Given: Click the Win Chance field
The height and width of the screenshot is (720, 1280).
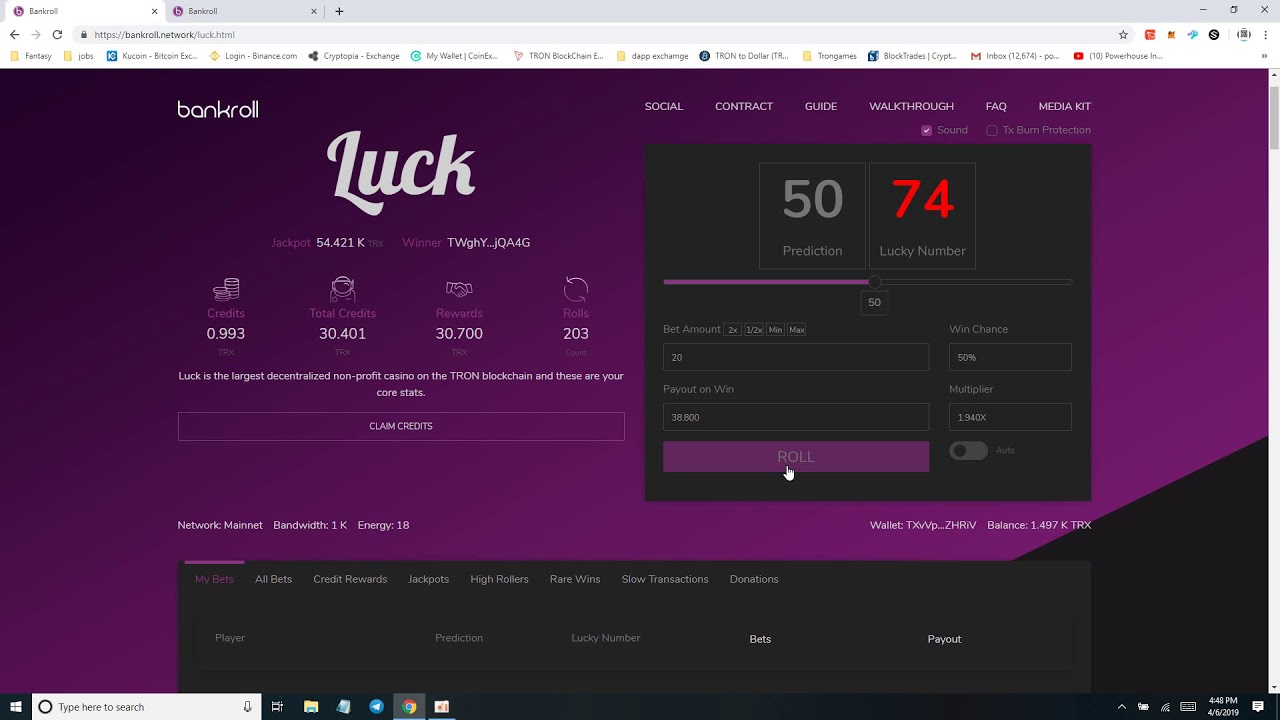Looking at the screenshot, I should 1010,357.
